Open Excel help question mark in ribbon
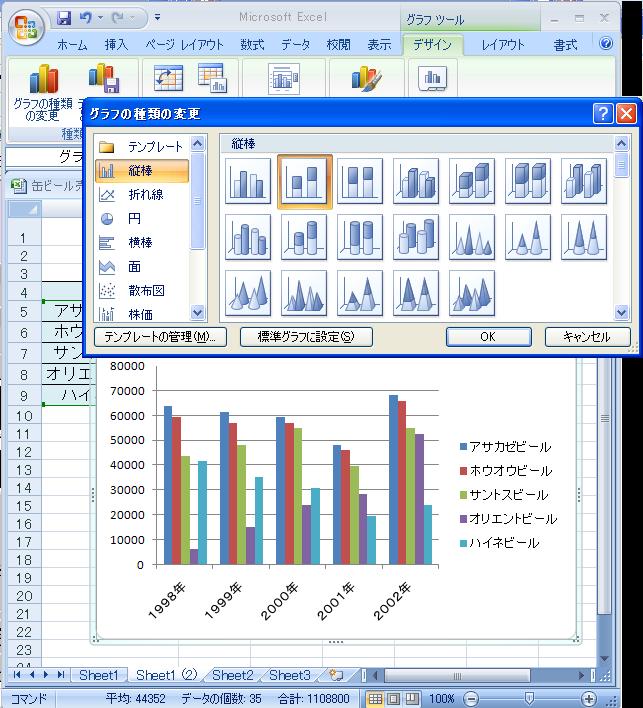 pyautogui.click(x=606, y=43)
